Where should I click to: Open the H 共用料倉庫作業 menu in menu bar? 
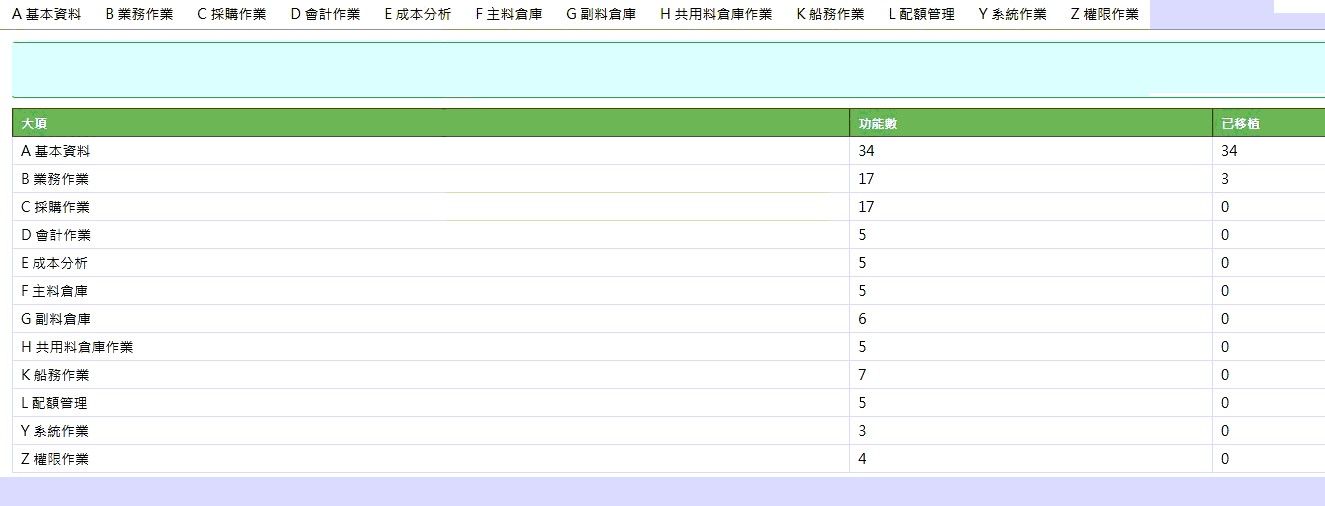click(x=716, y=14)
